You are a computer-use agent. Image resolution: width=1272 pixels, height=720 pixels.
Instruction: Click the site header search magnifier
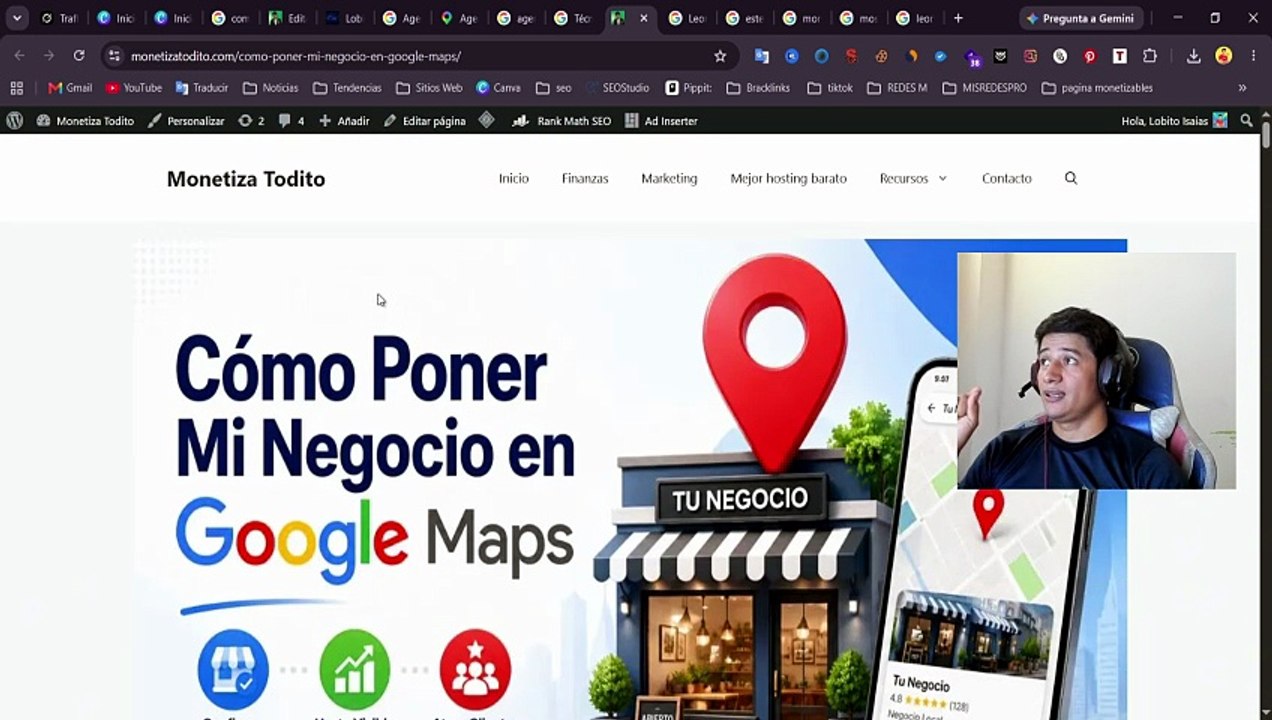(x=1071, y=178)
